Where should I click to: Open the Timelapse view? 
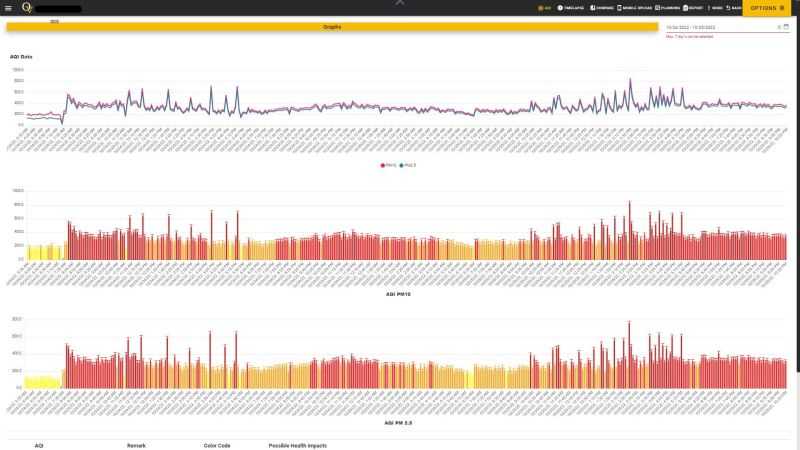(571, 8)
